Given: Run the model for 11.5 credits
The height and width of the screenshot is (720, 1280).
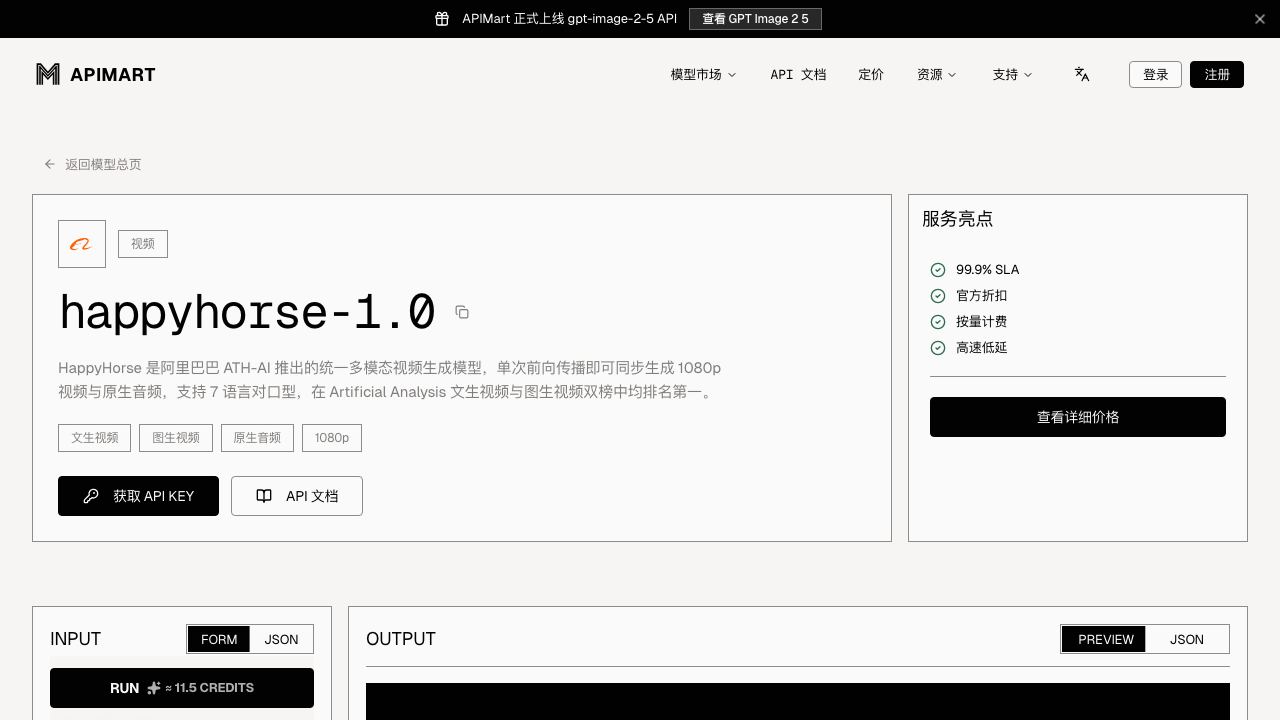Looking at the screenshot, I should pos(182,688).
